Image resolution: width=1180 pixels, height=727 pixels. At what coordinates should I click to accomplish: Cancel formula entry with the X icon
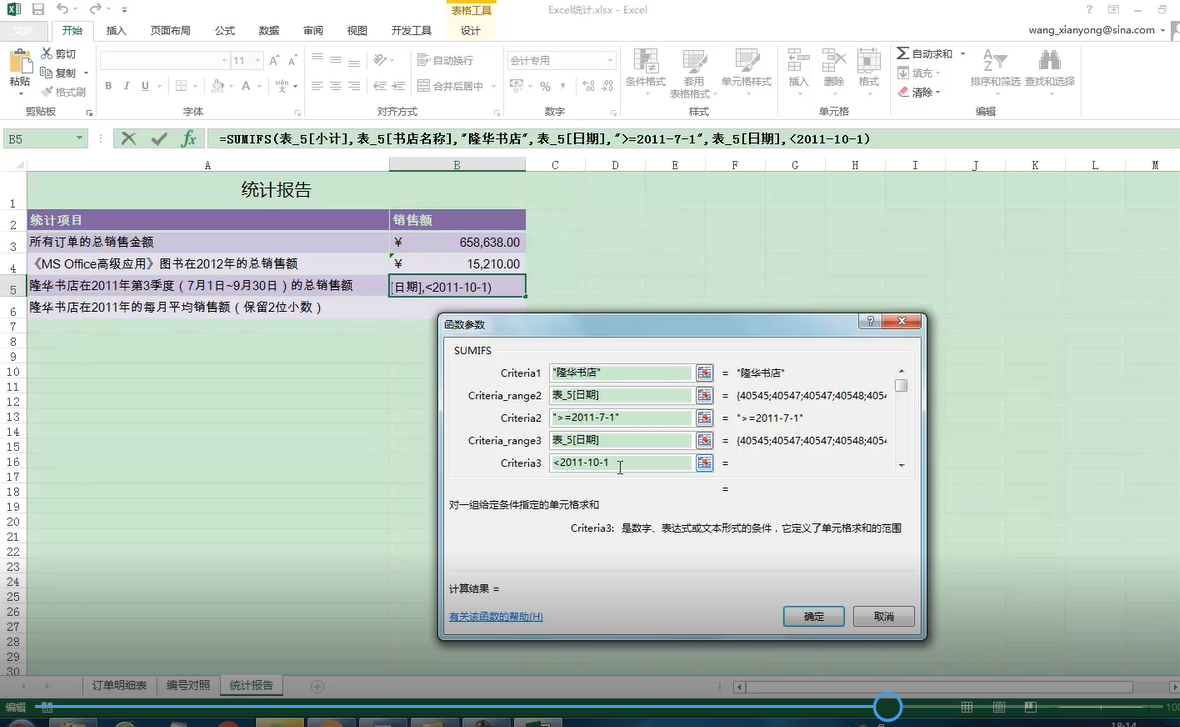coord(129,139)
